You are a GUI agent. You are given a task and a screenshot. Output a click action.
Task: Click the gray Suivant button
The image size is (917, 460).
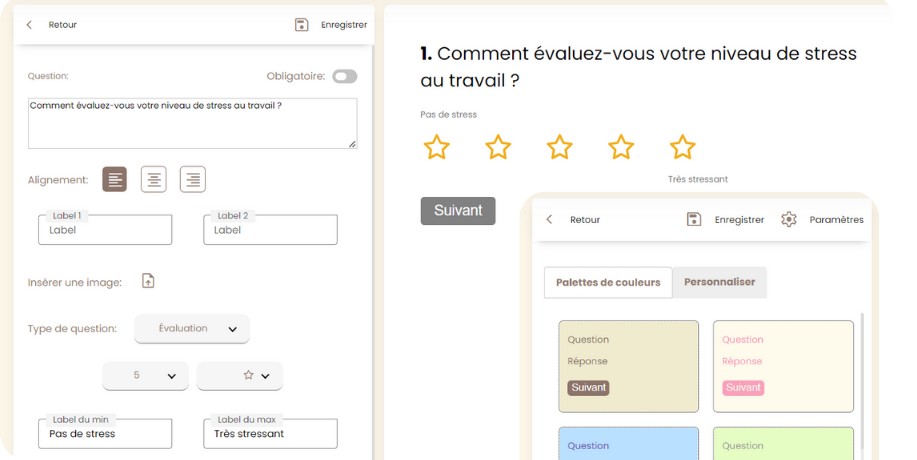pos(458,211)
